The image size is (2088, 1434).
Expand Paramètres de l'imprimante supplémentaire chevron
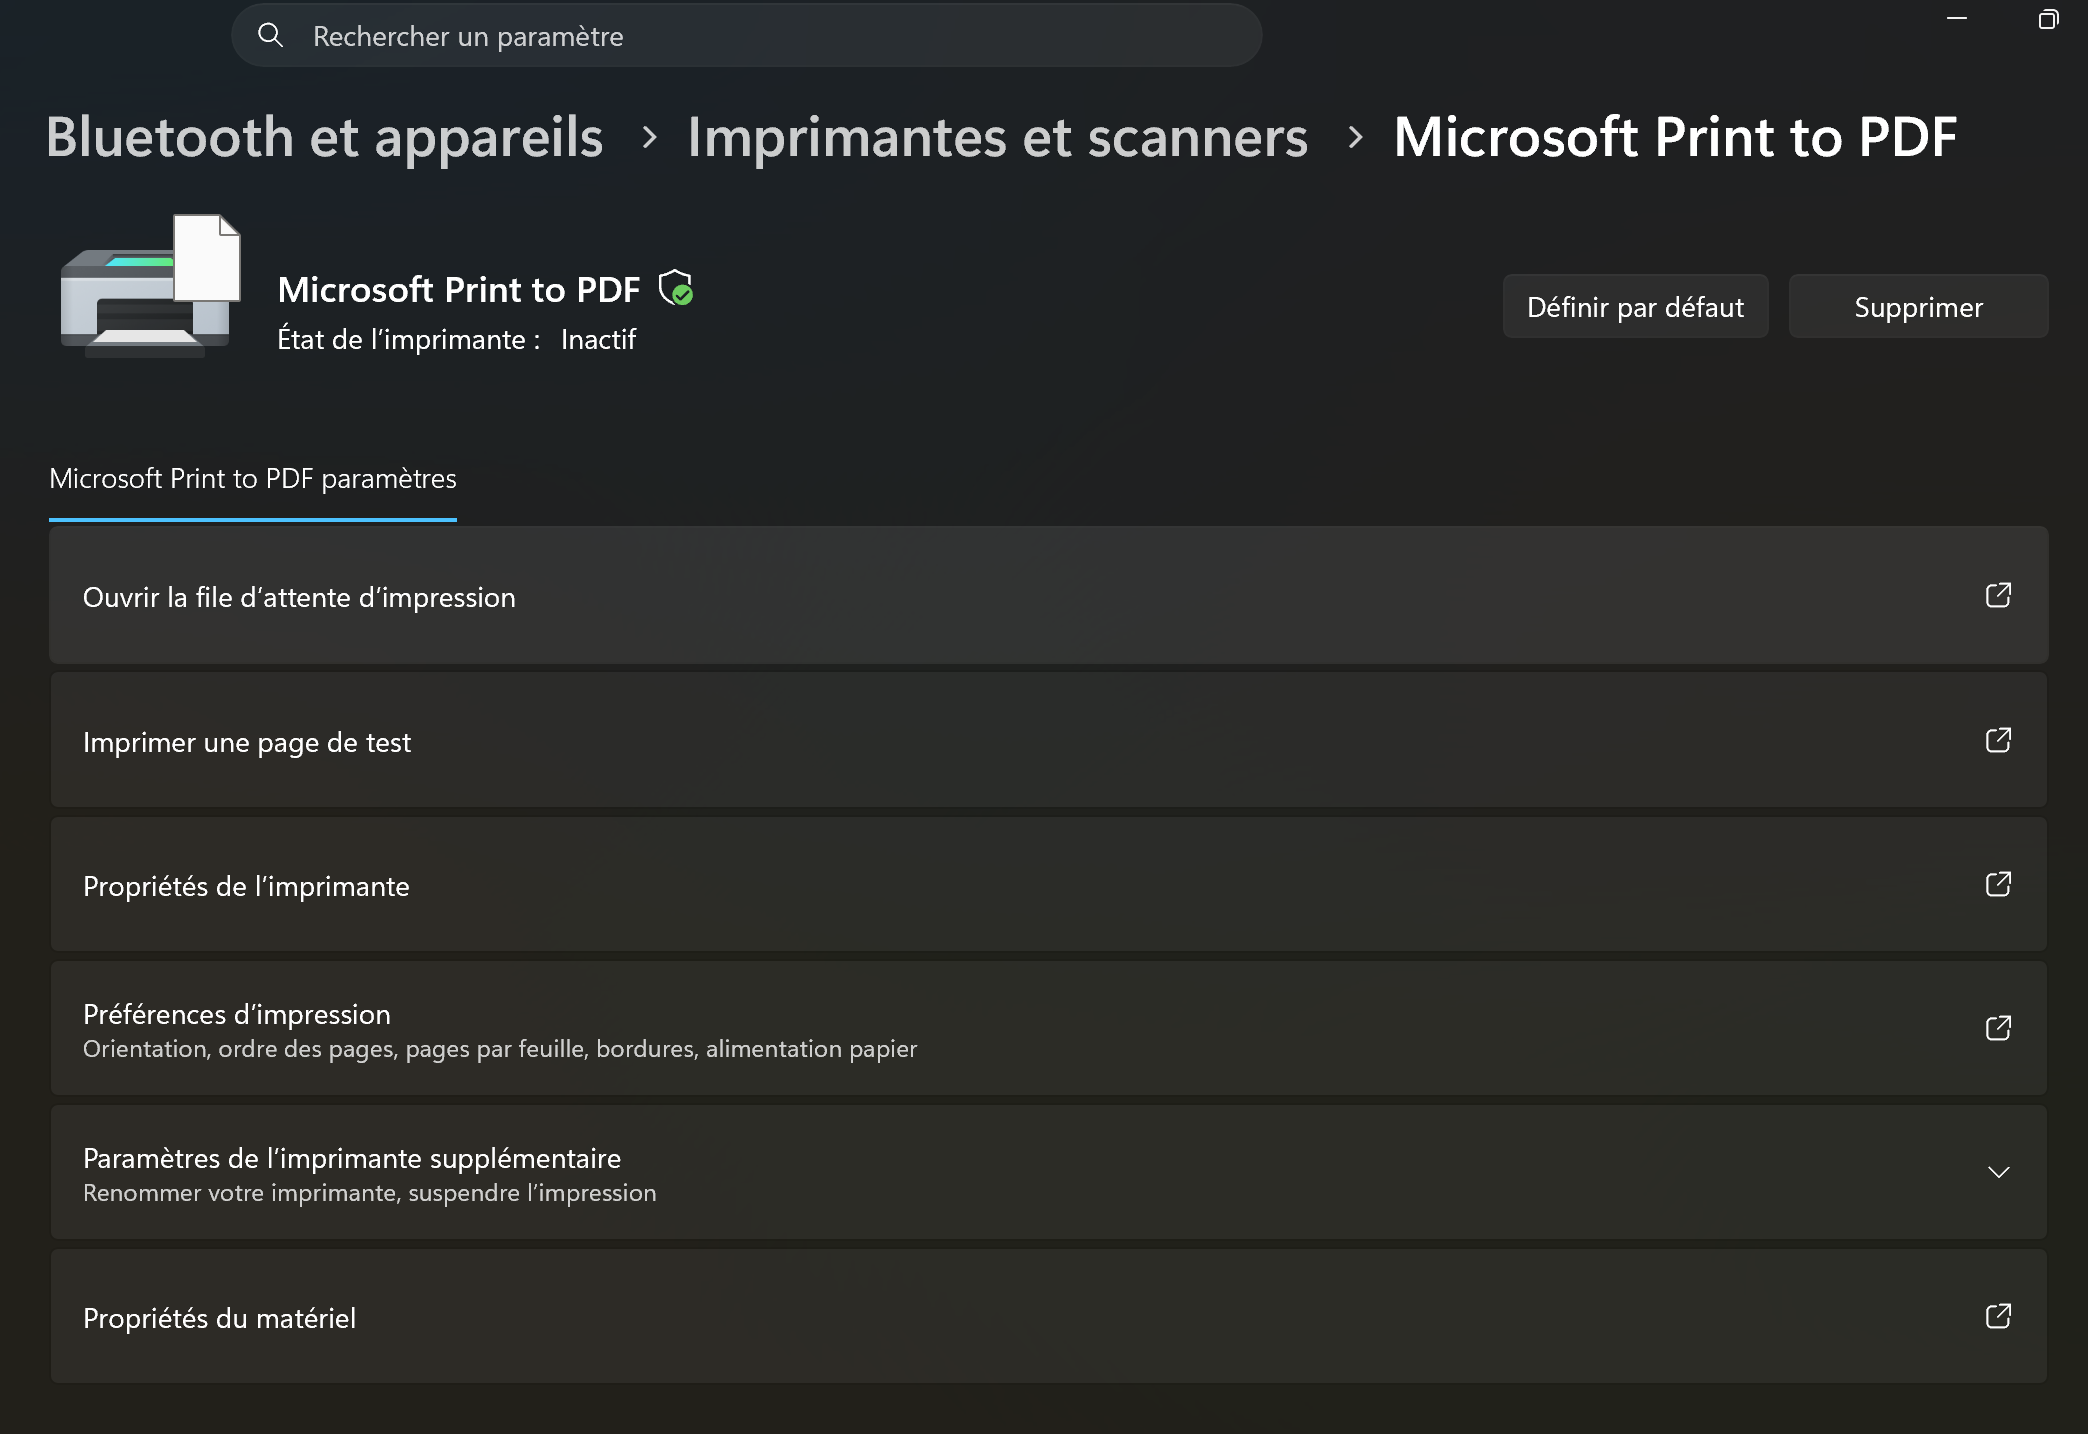[x=1998, y=1172]
